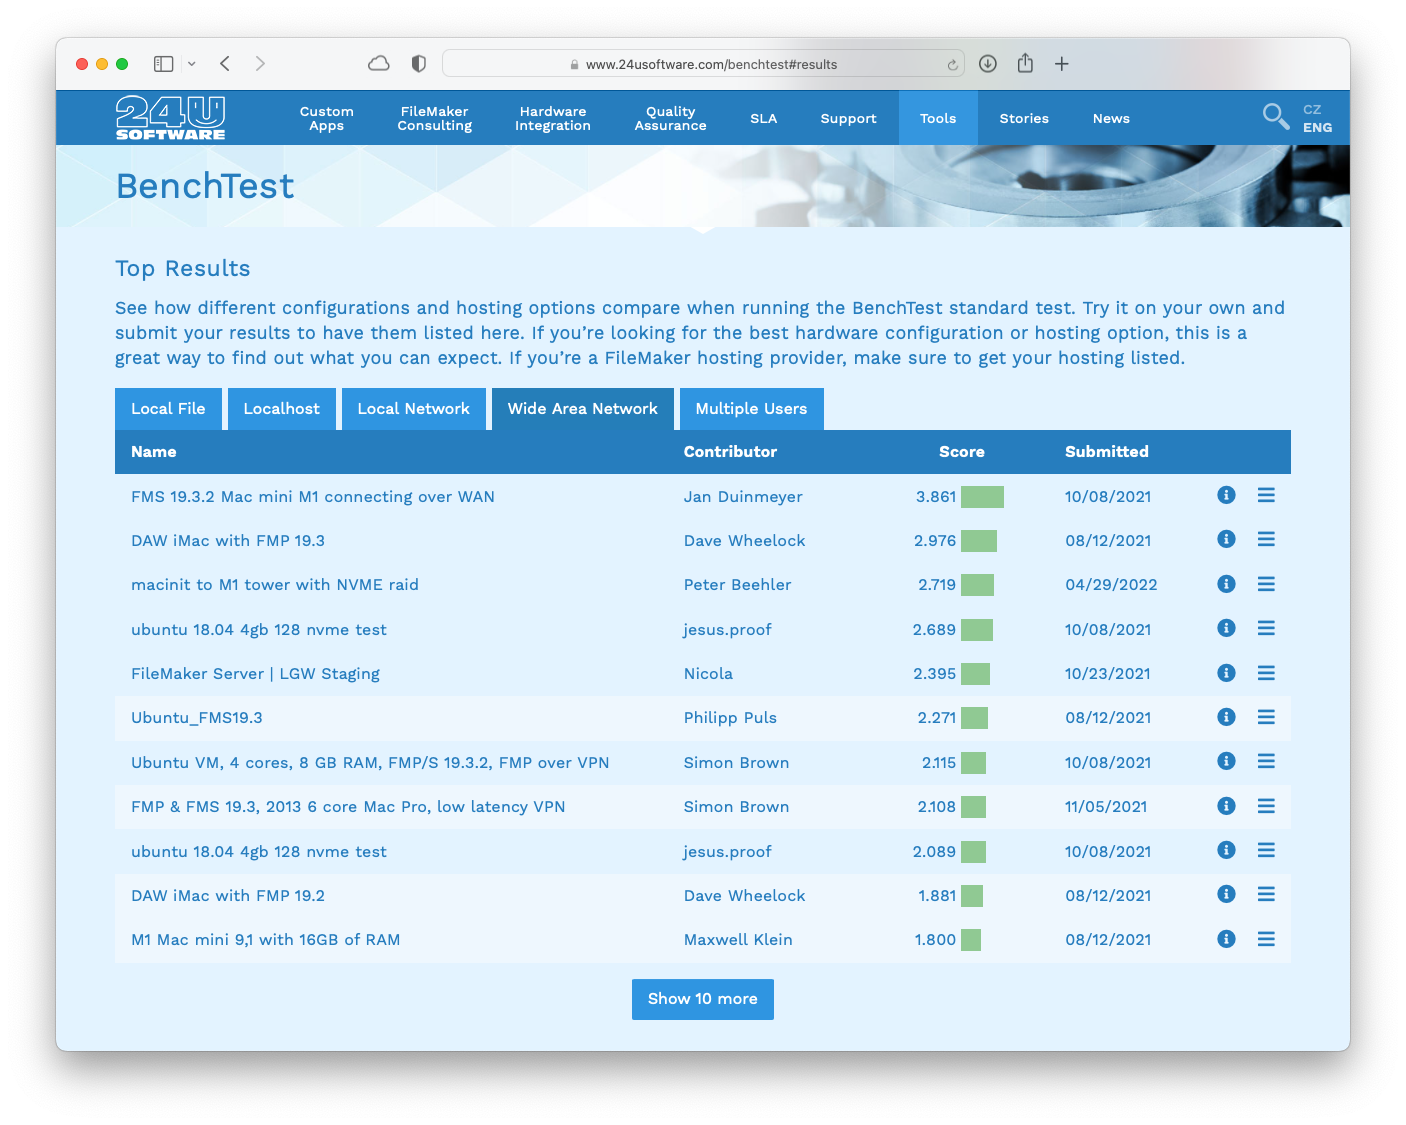Viewport: 1406px width, 1125px height.
Task: Switch to the Localhost tab
Action: pos(282,409)
